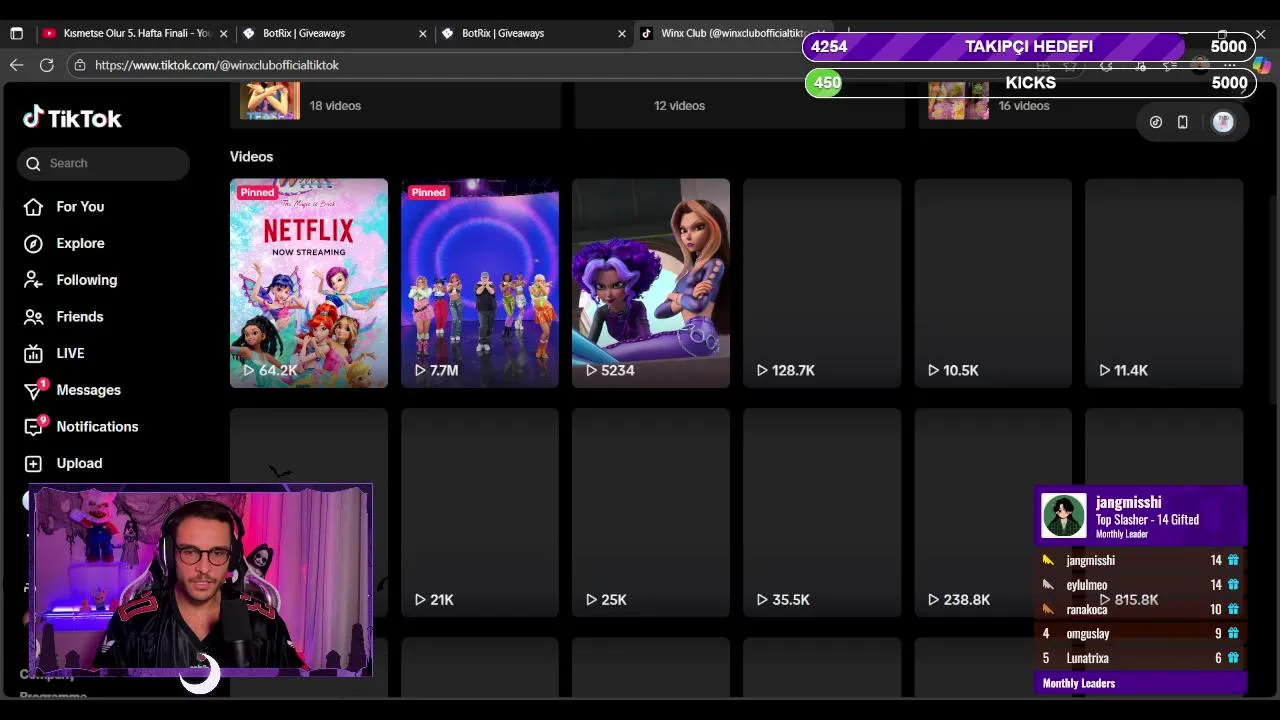Screen dimensions: 1280x720
Task: Open video with 128.7K views
Action: click(822, 283)
